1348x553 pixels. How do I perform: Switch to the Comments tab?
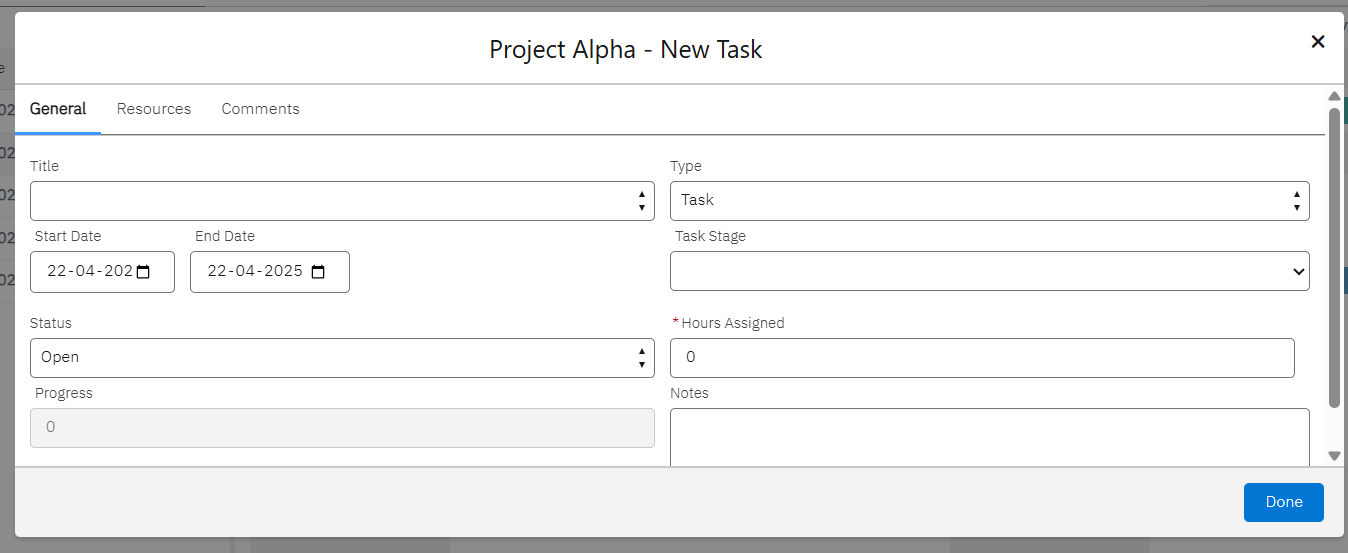pos(260,109)
